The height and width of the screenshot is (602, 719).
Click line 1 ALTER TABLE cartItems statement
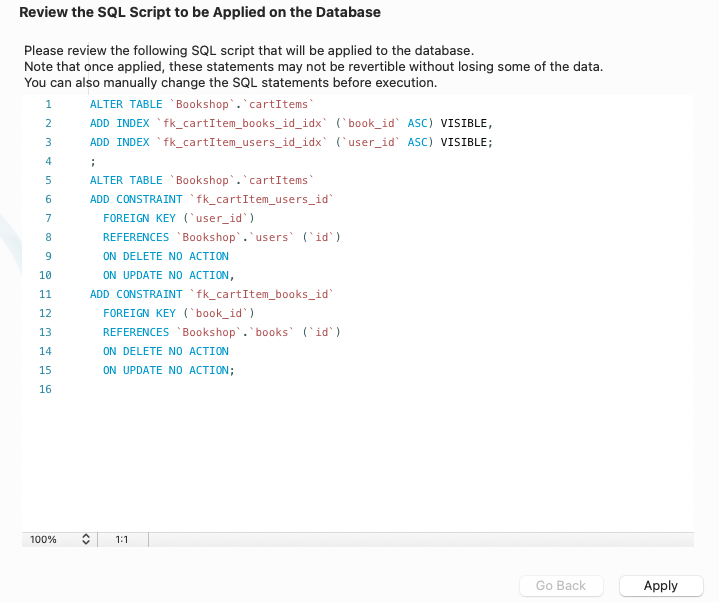201,104
